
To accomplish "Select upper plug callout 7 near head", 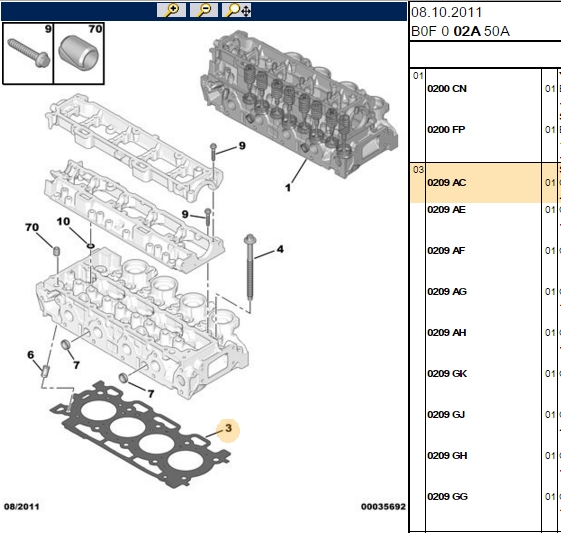I will [x=76, y=365].
